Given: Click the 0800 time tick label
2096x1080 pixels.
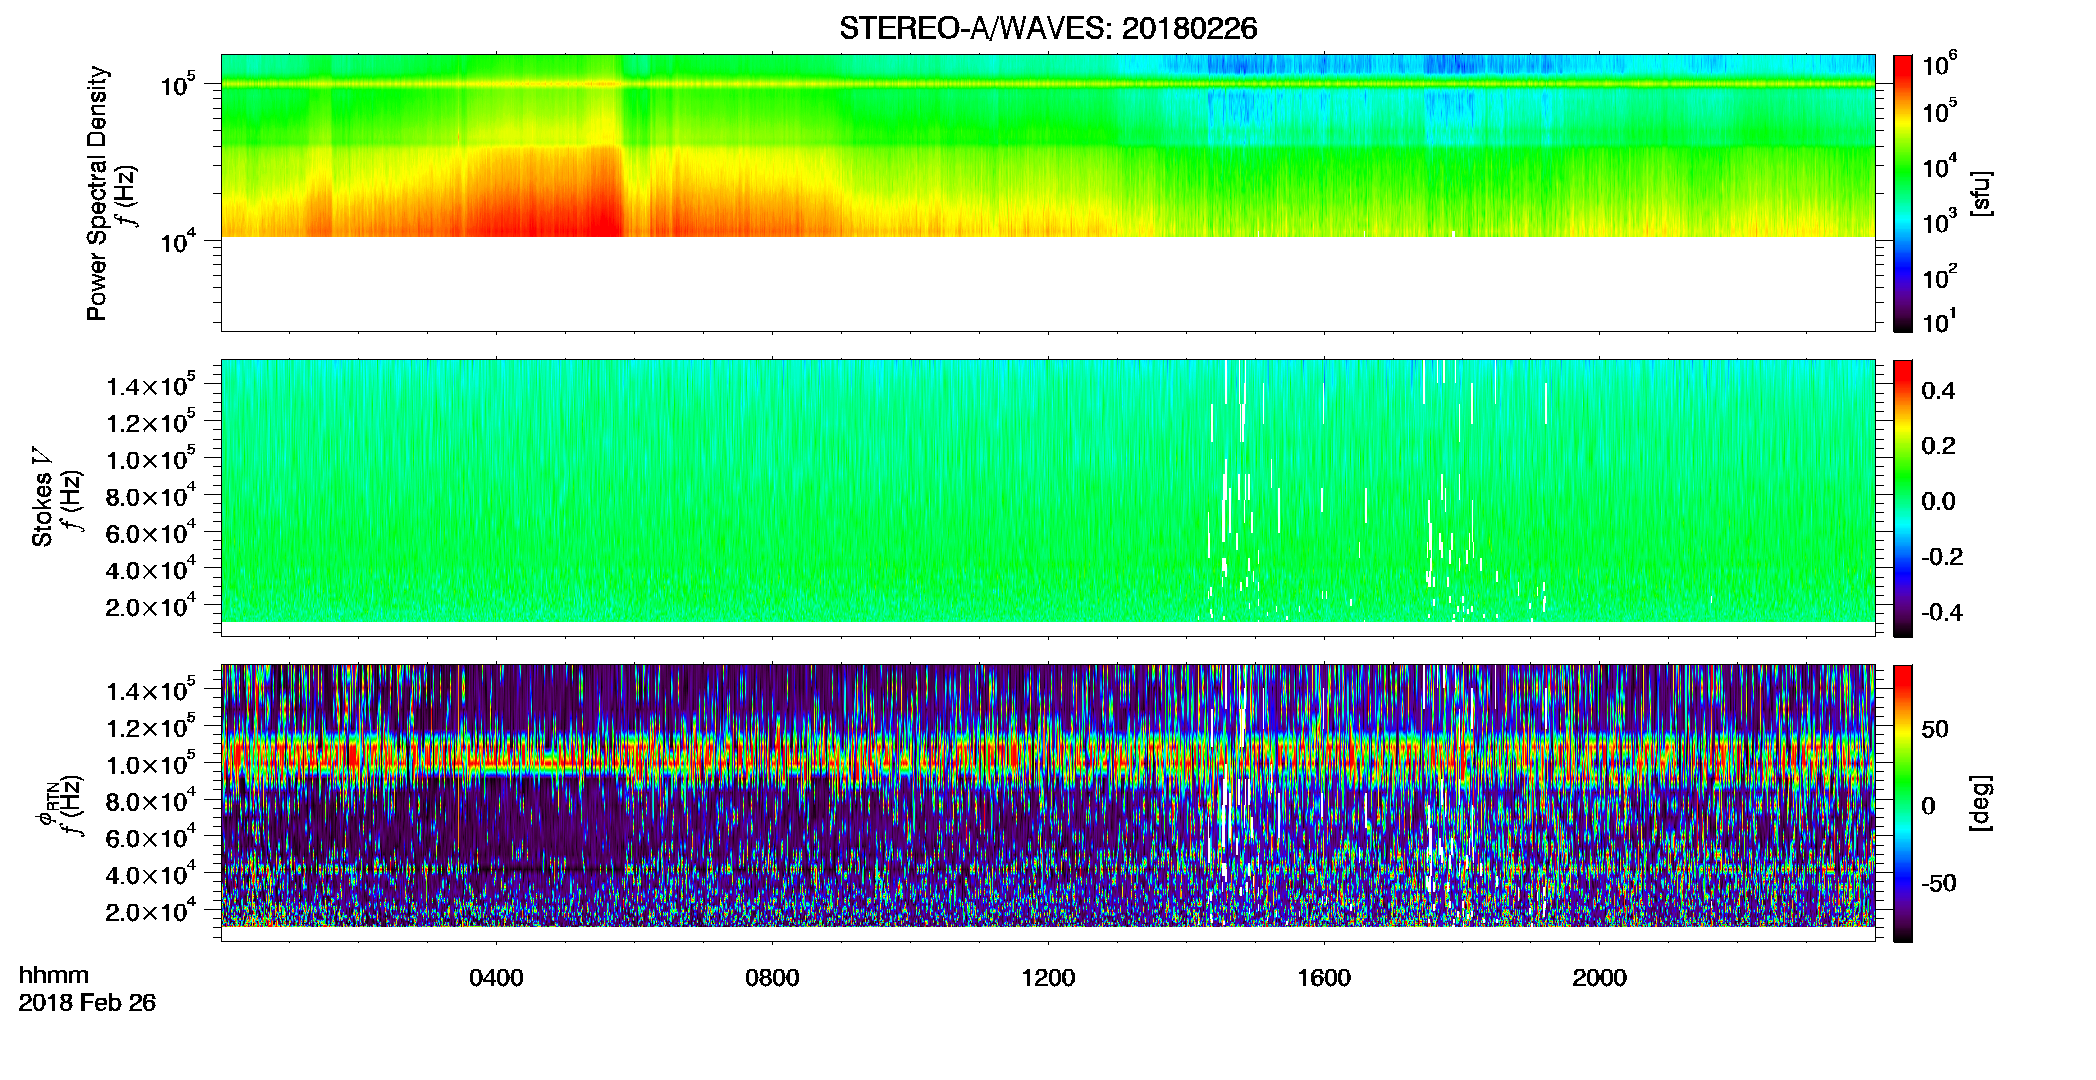Looking at the screenshot, I should pyautogui.click(x=772, y=978).
